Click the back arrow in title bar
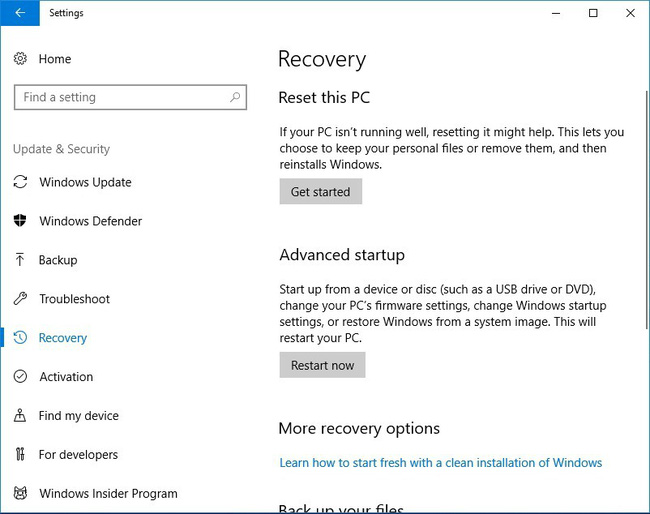This screenshot has height=514, width=650. [x=20, y=13]
